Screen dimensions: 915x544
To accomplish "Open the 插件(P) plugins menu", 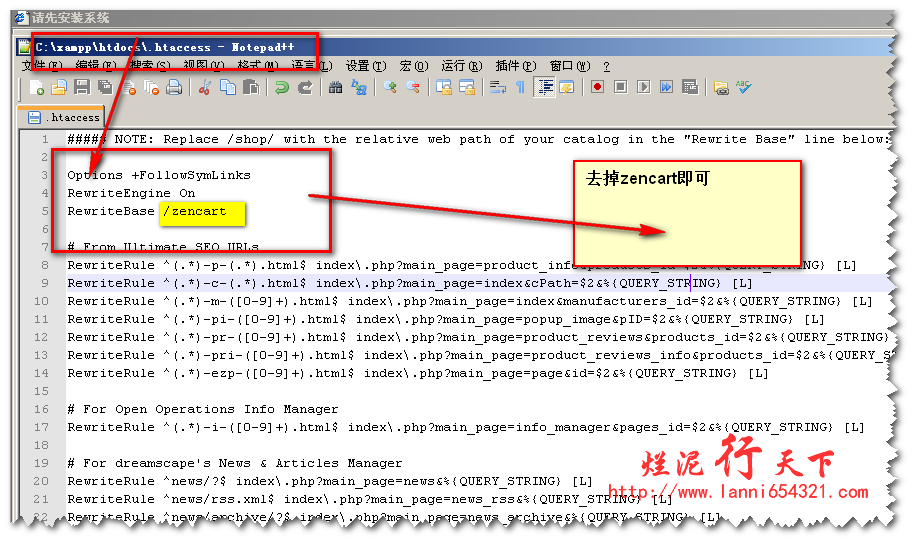I will [515, 66].
